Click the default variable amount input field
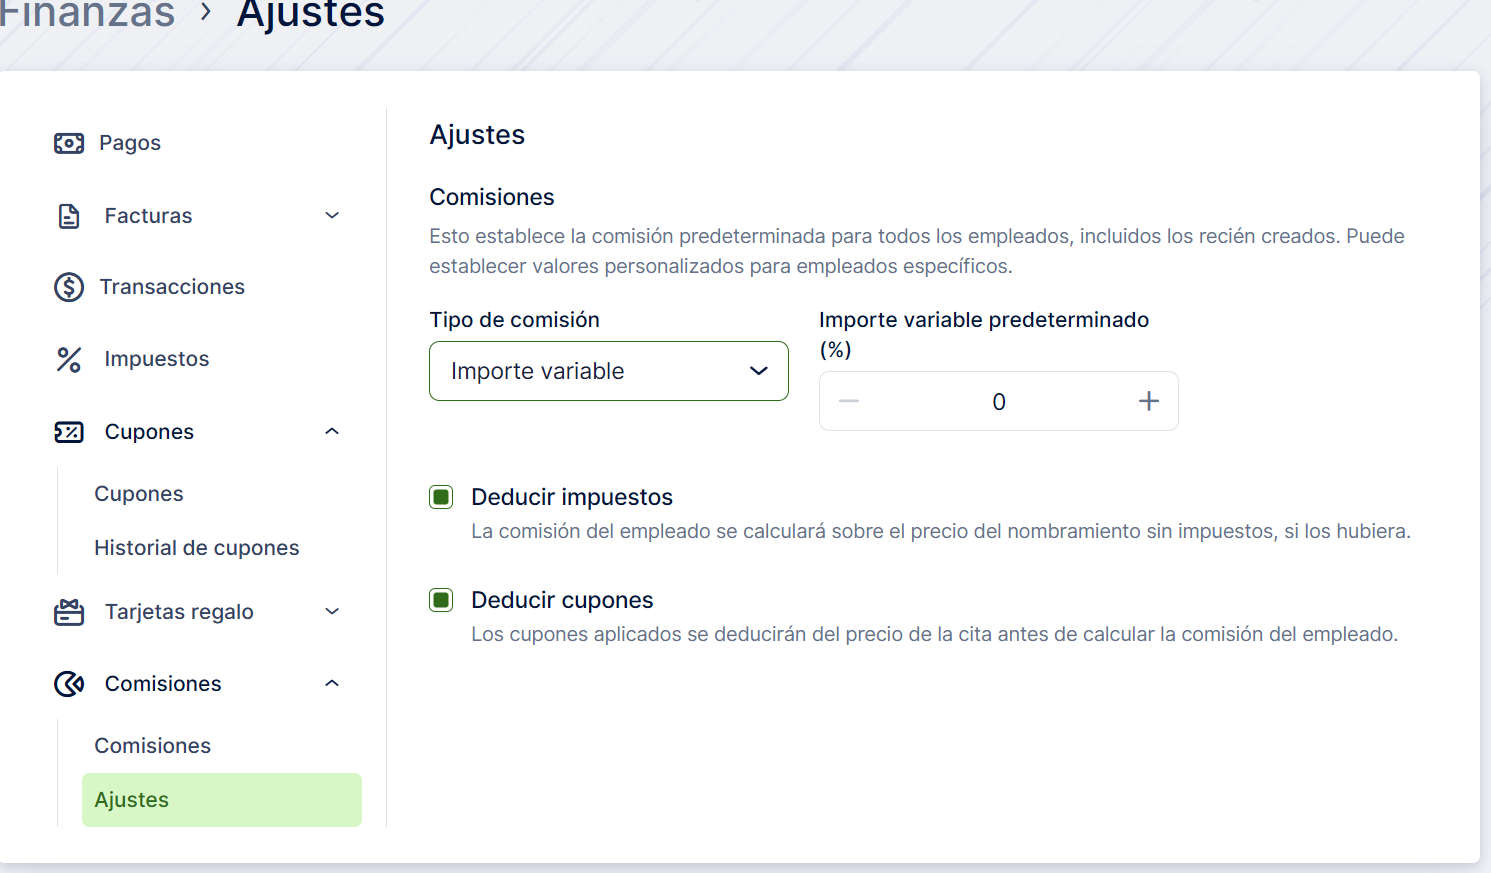The height and width of the screenshot is (873, 1491). (998, 402)
